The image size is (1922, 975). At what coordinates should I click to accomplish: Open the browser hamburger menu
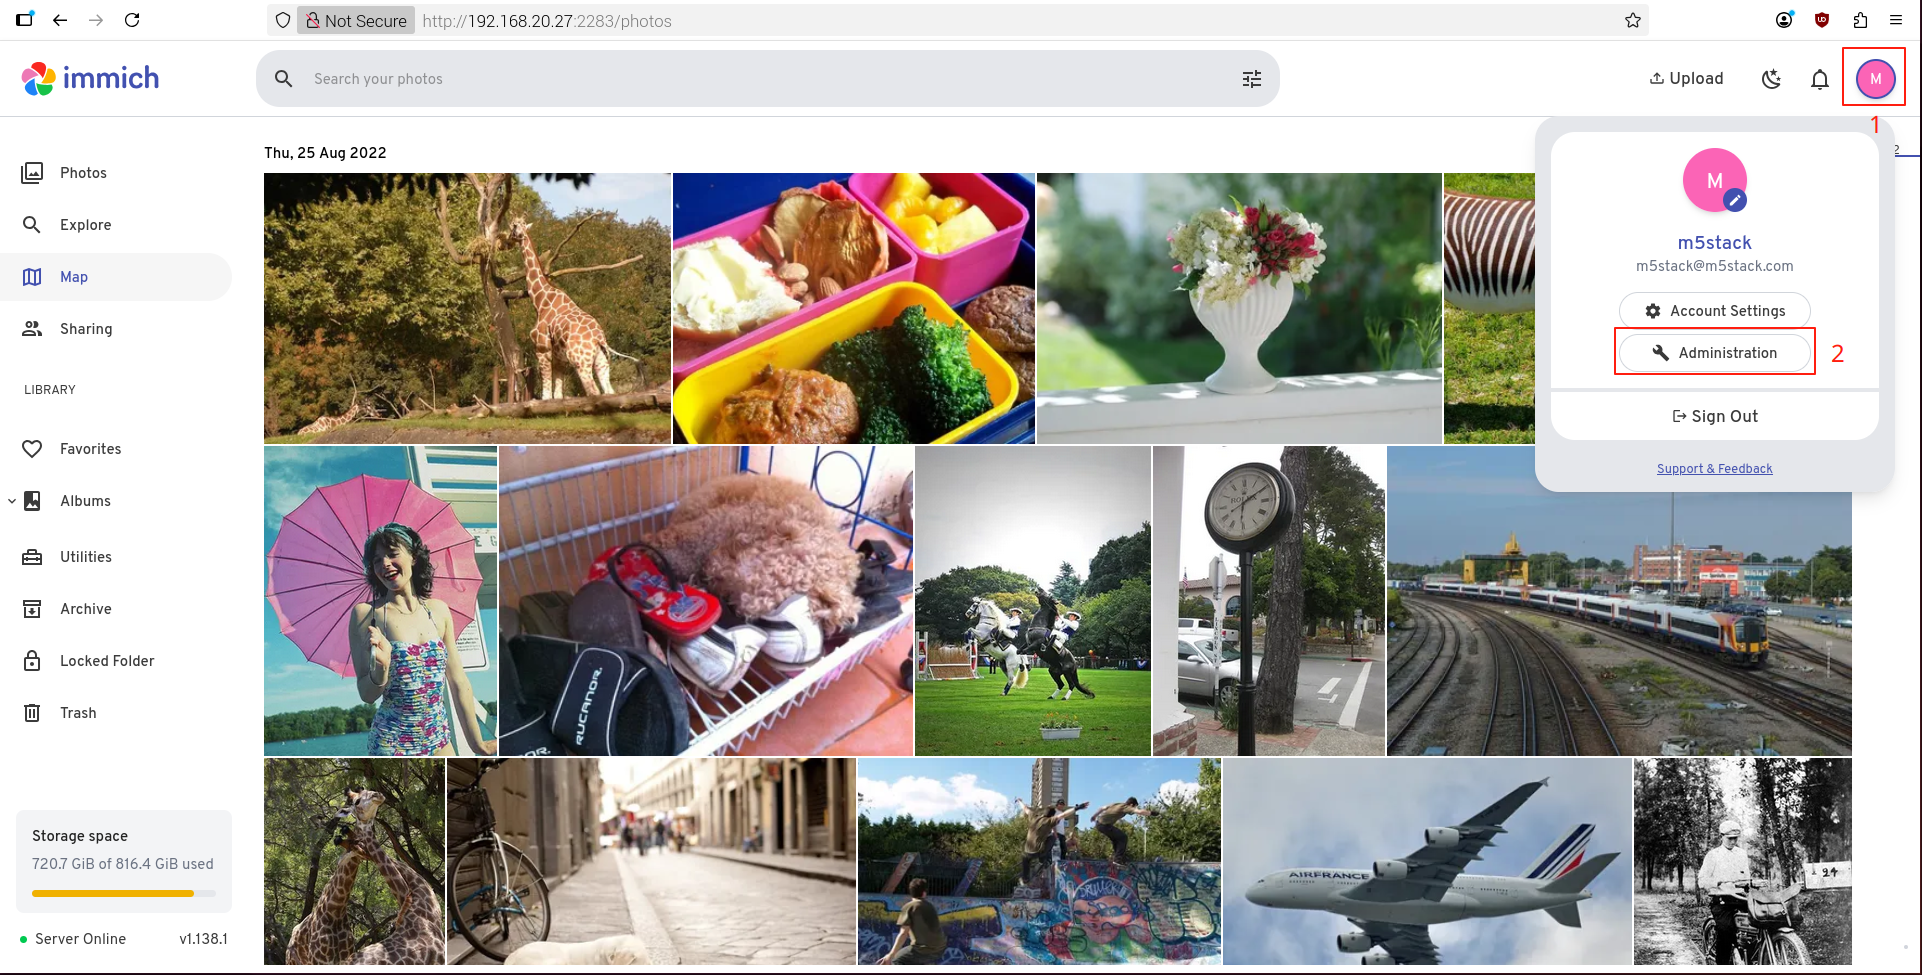pyautogui.click(x=1896, y=20)
